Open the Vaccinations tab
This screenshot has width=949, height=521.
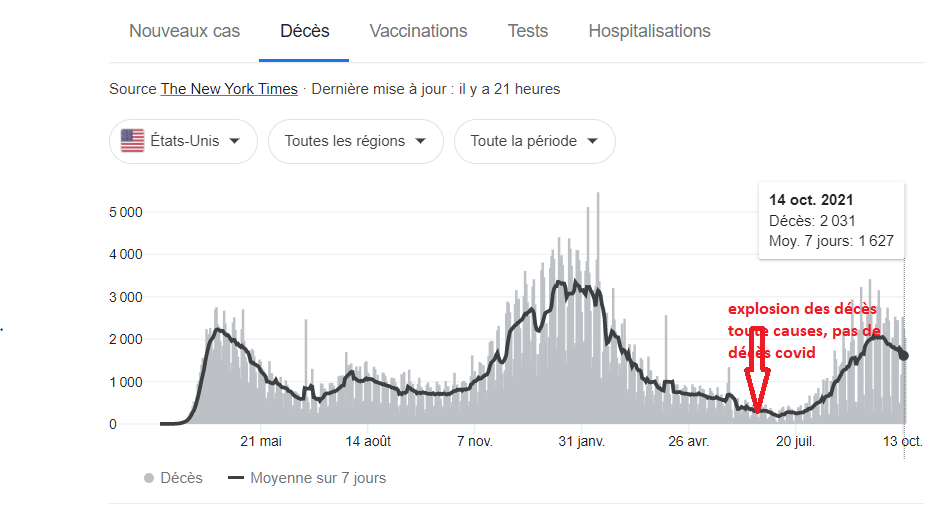[418, 31]
